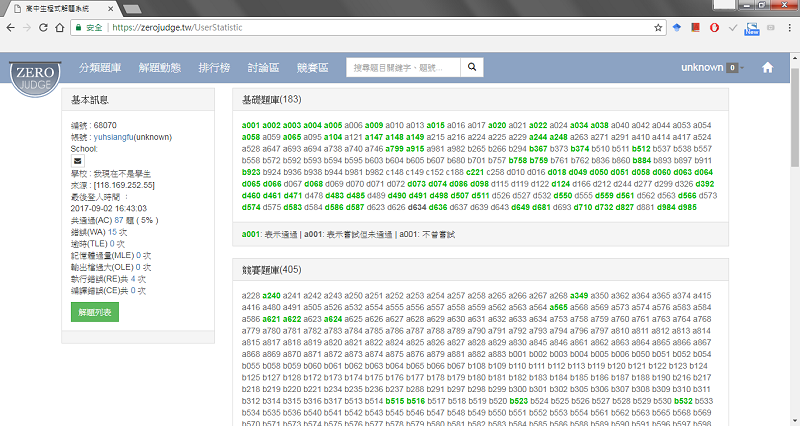Click the ZeroJudge logo
800x426 pixels.
click(34, 78)
